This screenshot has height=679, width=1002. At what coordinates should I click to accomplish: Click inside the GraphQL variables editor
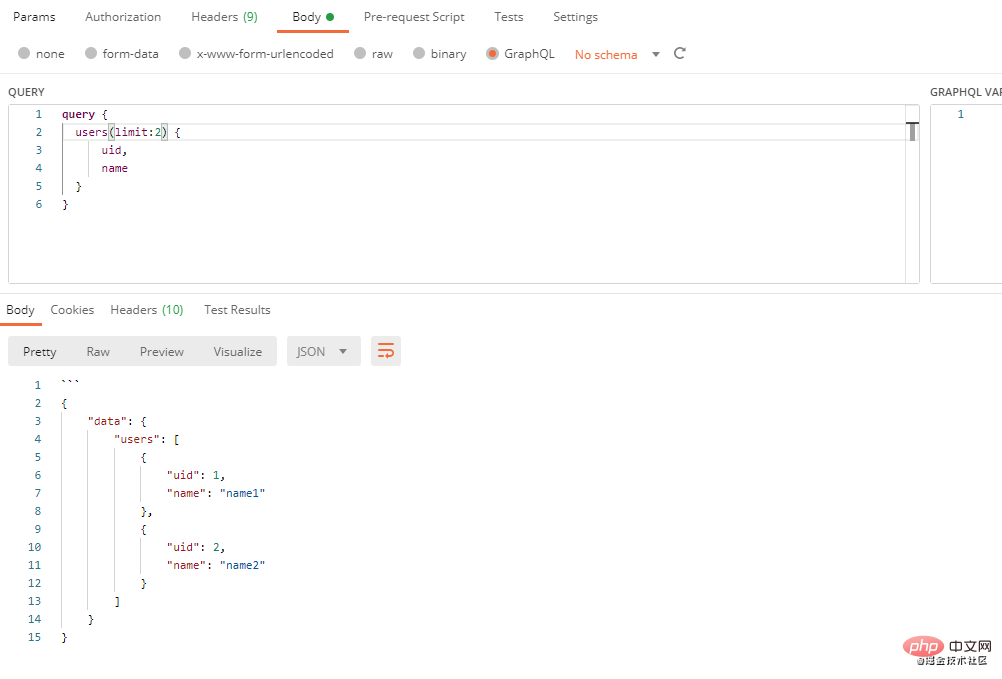click(966, 194)
